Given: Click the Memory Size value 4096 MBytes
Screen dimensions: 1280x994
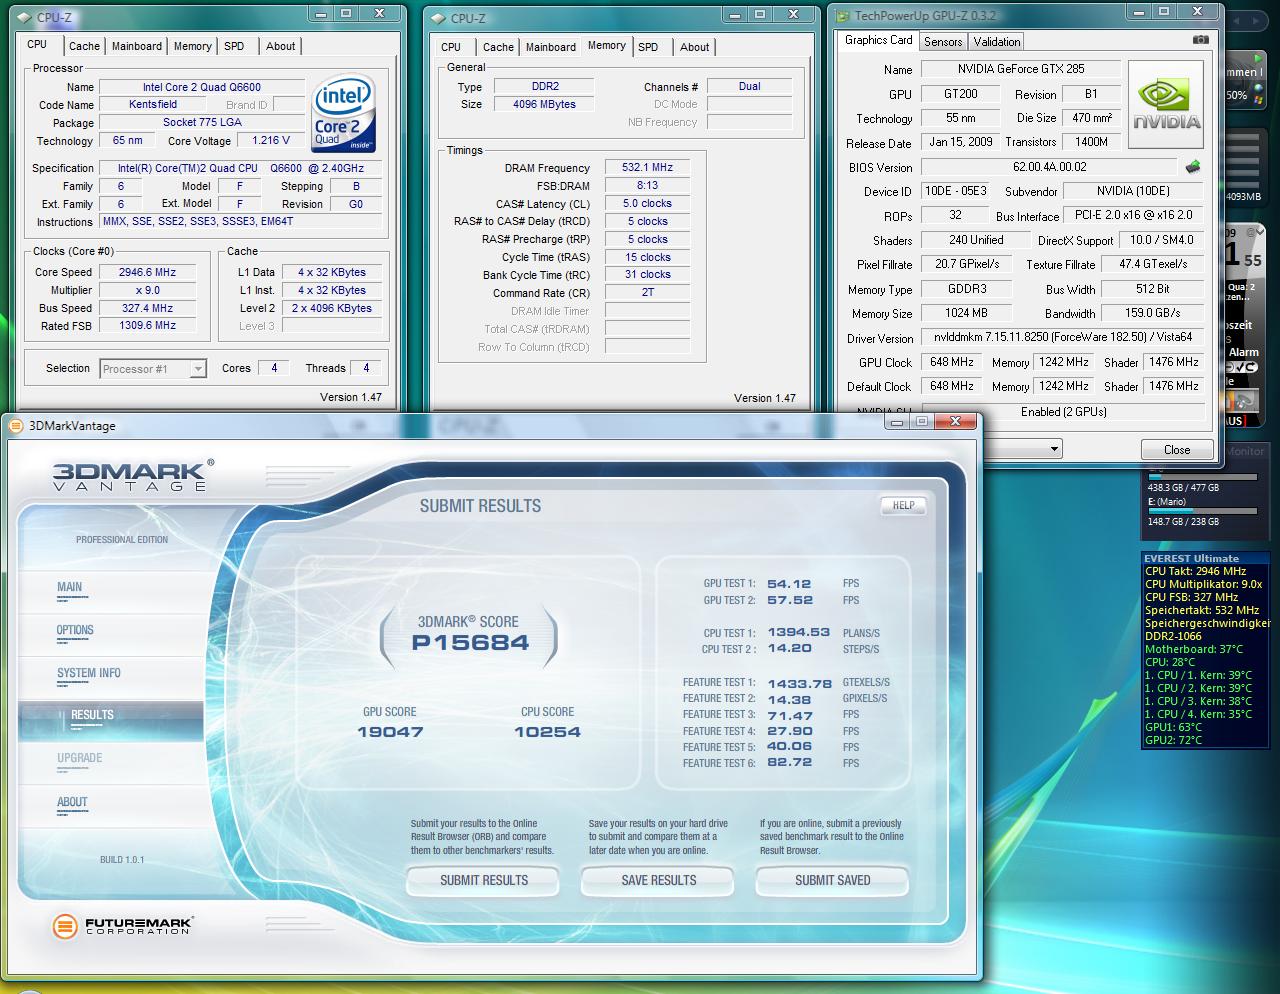Looking at the screenshot, I should 544,104.
